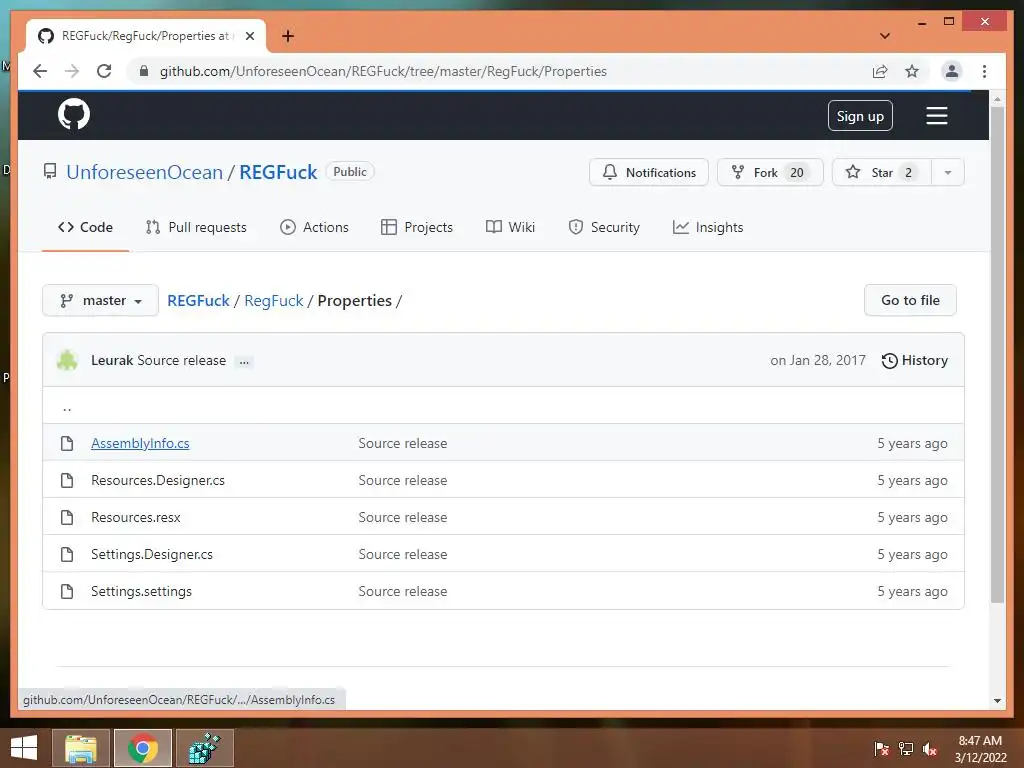The height and width of the screenshot is (768, 1024).
Task: Click the padlock site info icon
Action: 144,71
